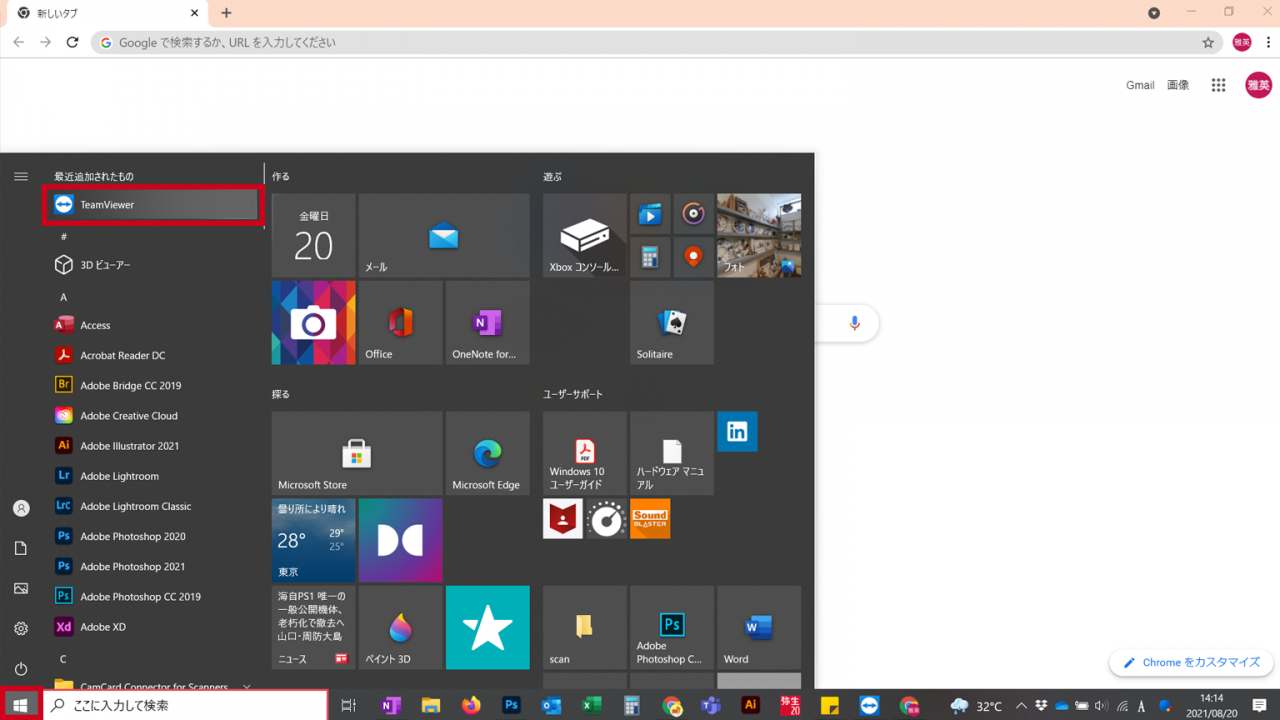
Task: Launch the Microsoft Edge tile
Action: tap(487, 453)
